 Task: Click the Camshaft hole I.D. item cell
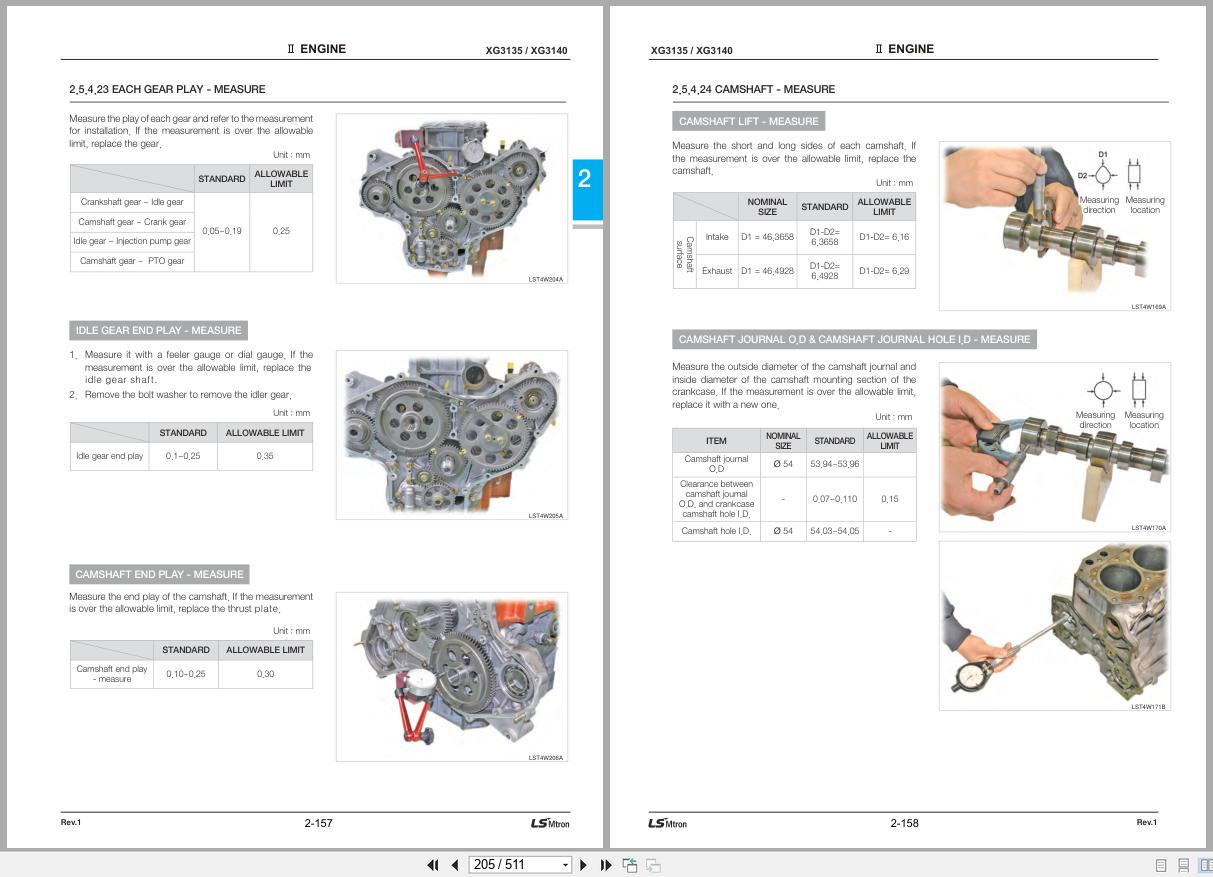pyautogui.click(x=716, y=531)
